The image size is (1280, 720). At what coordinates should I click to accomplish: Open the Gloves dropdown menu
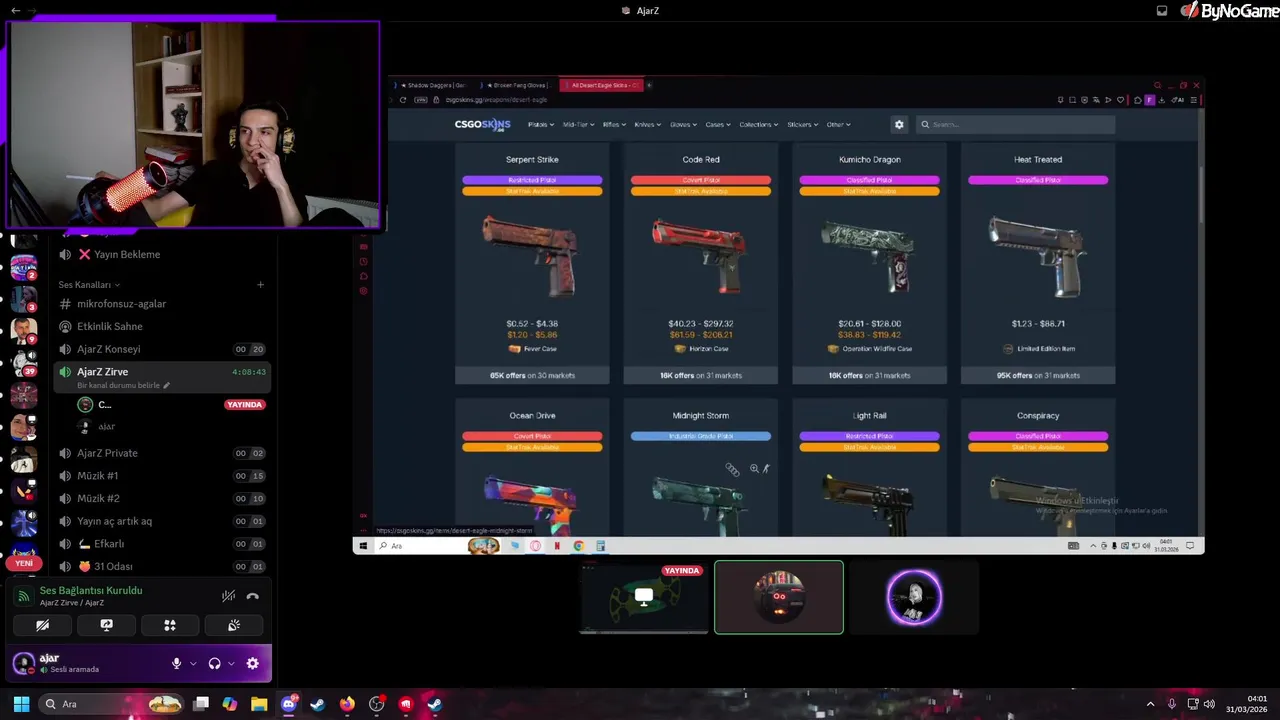click(684, 125)
